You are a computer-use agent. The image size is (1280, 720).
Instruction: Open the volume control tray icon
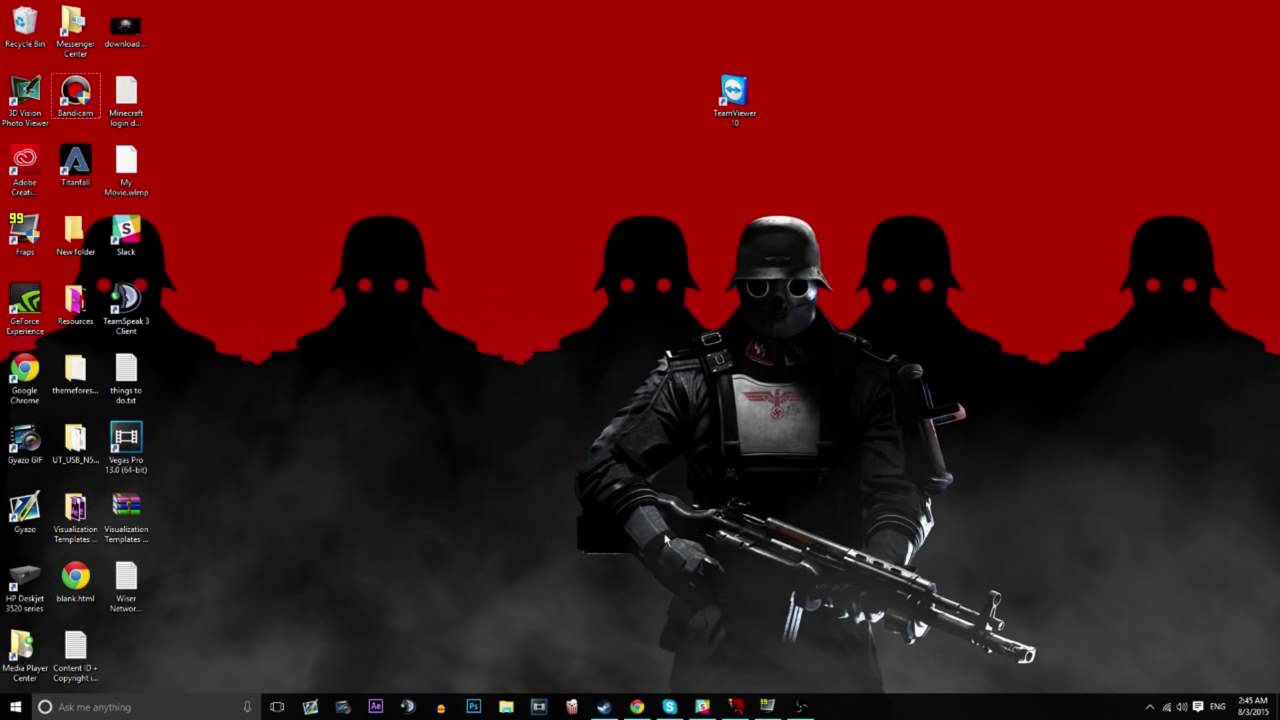pyautogui.click(x=1182, y=707)
